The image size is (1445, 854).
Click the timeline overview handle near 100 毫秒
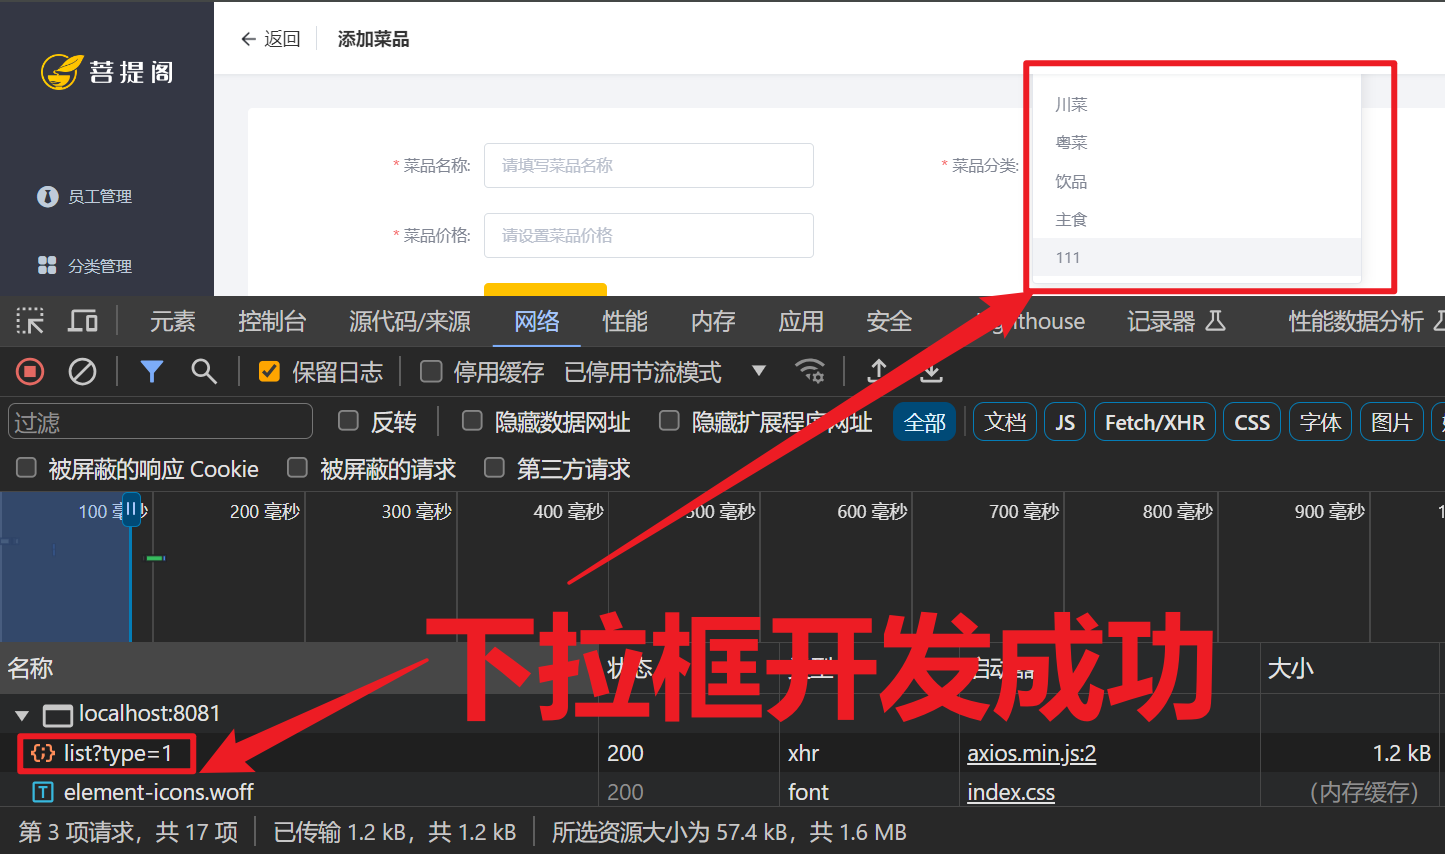tap(131, 510)
